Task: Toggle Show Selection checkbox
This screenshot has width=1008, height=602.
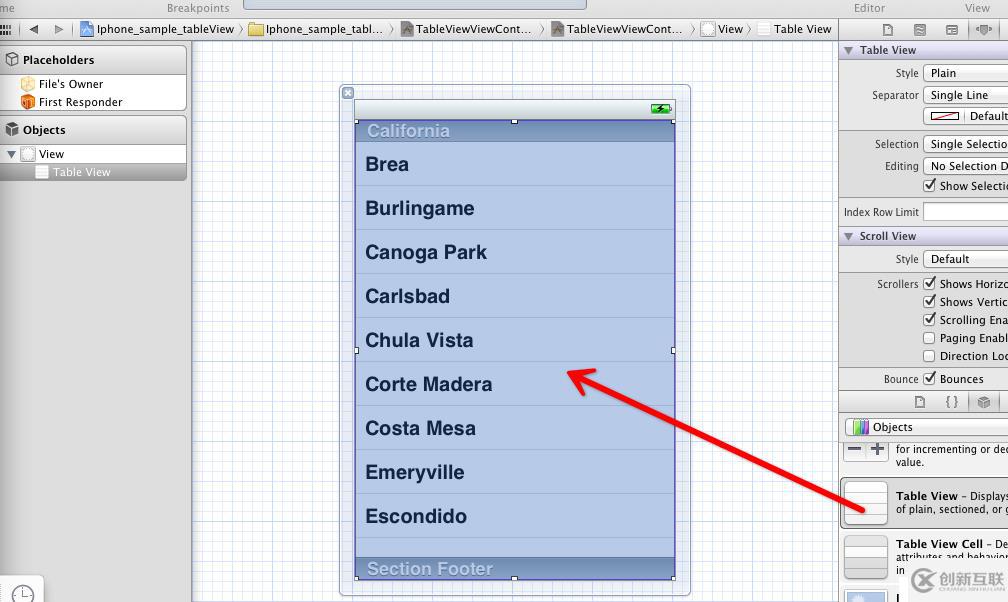Action: (x=930, y=185)
